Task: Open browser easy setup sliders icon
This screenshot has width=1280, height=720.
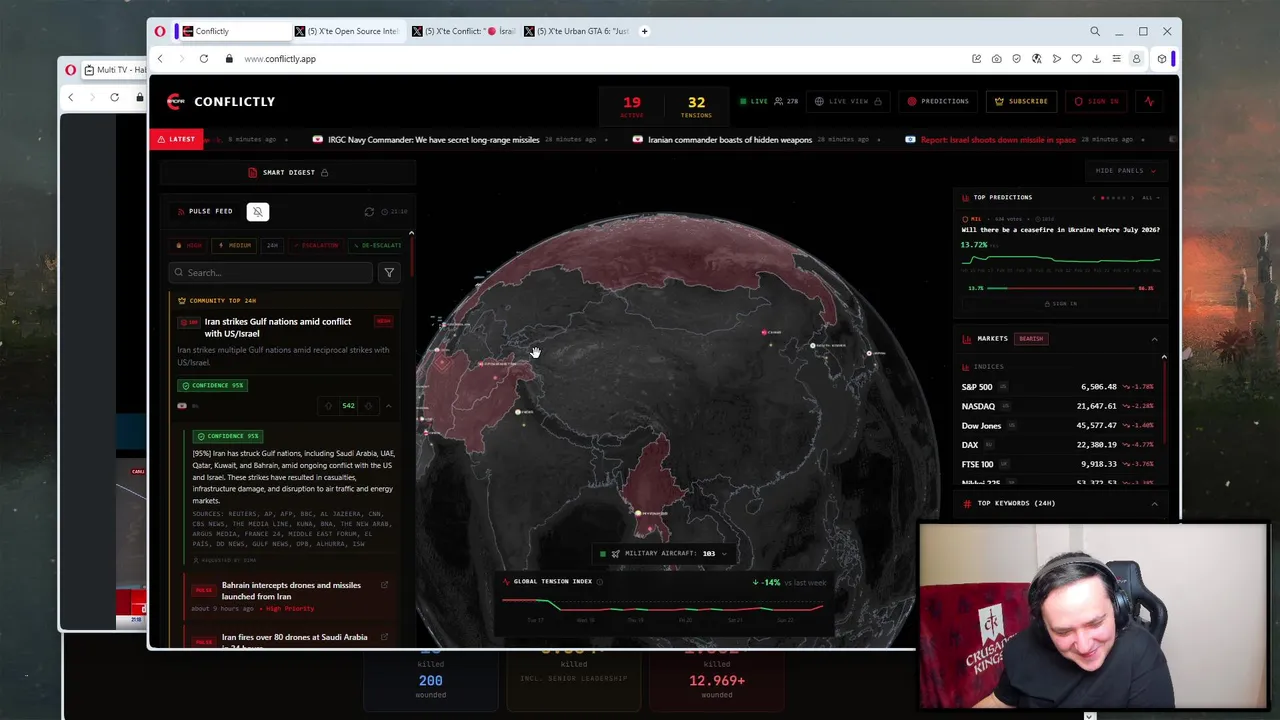Action: point(1116,59)
